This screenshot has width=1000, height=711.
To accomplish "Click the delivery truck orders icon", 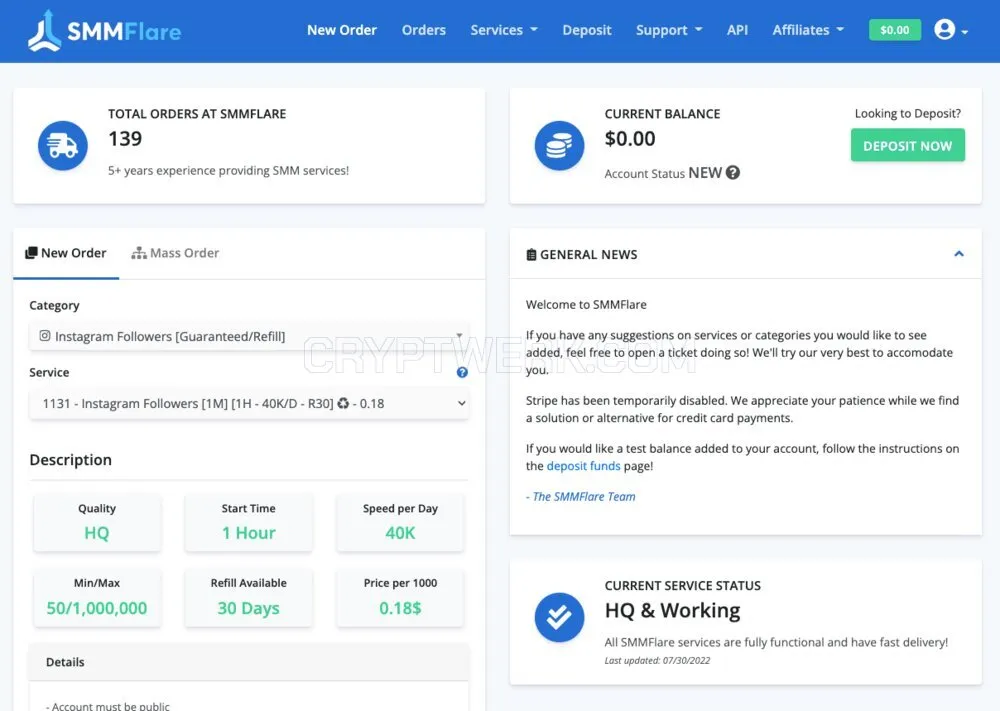I will pyautogui.click(x=62, y=145).
